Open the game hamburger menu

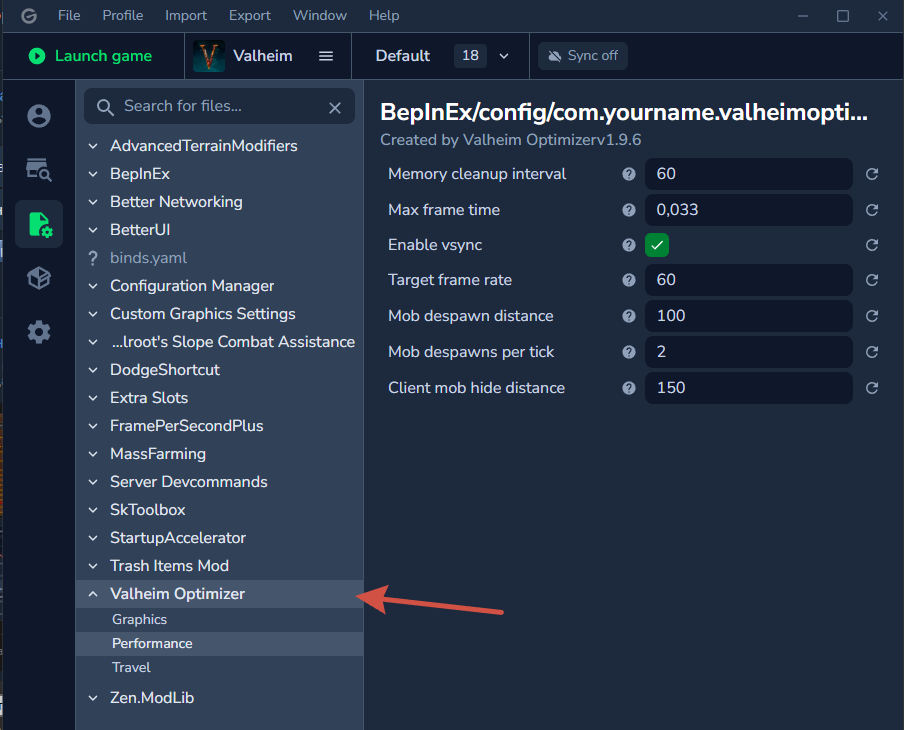pos(326,56)
